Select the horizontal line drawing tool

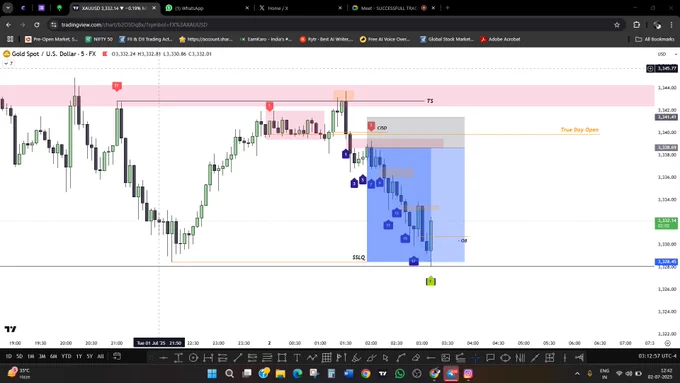[163, 358]
